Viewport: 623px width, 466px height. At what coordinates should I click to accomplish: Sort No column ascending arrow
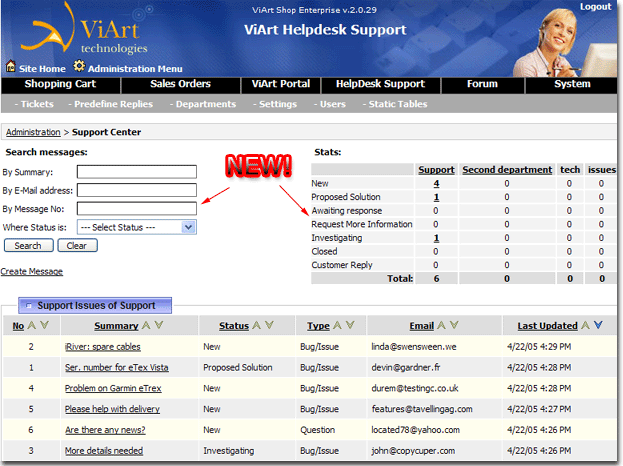coord(32,325)
